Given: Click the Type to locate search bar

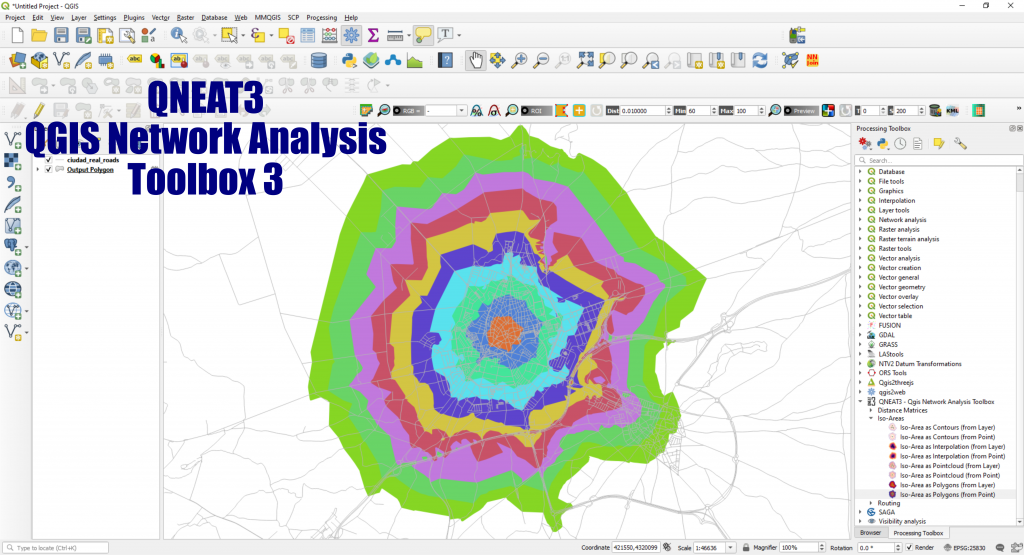Looking at the screenshot, I should point(56,548).
